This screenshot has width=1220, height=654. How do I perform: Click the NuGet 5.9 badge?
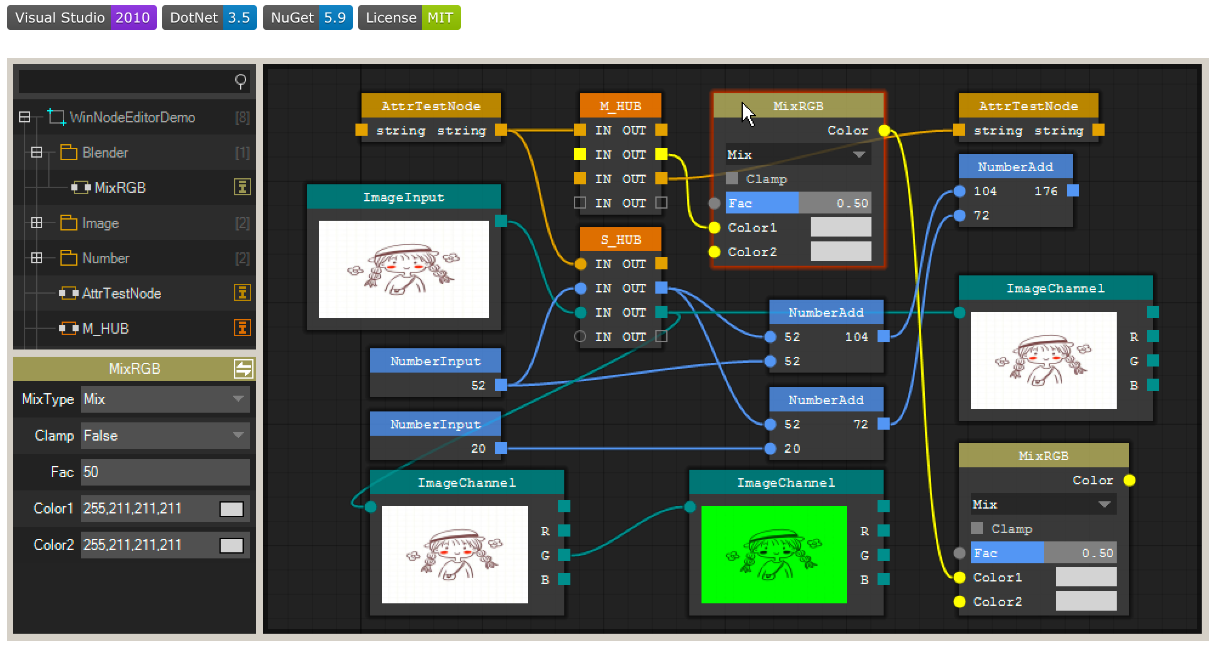click(308, 18)
